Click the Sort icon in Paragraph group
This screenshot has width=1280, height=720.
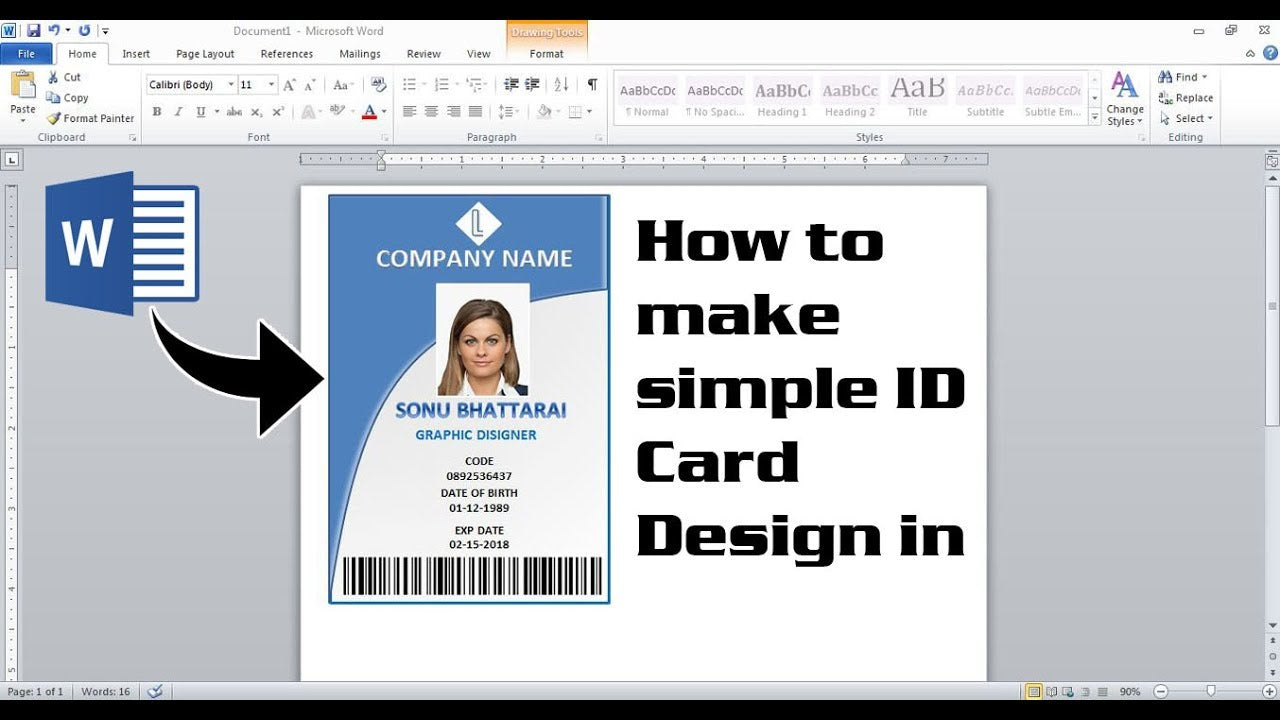pos(561,85)
